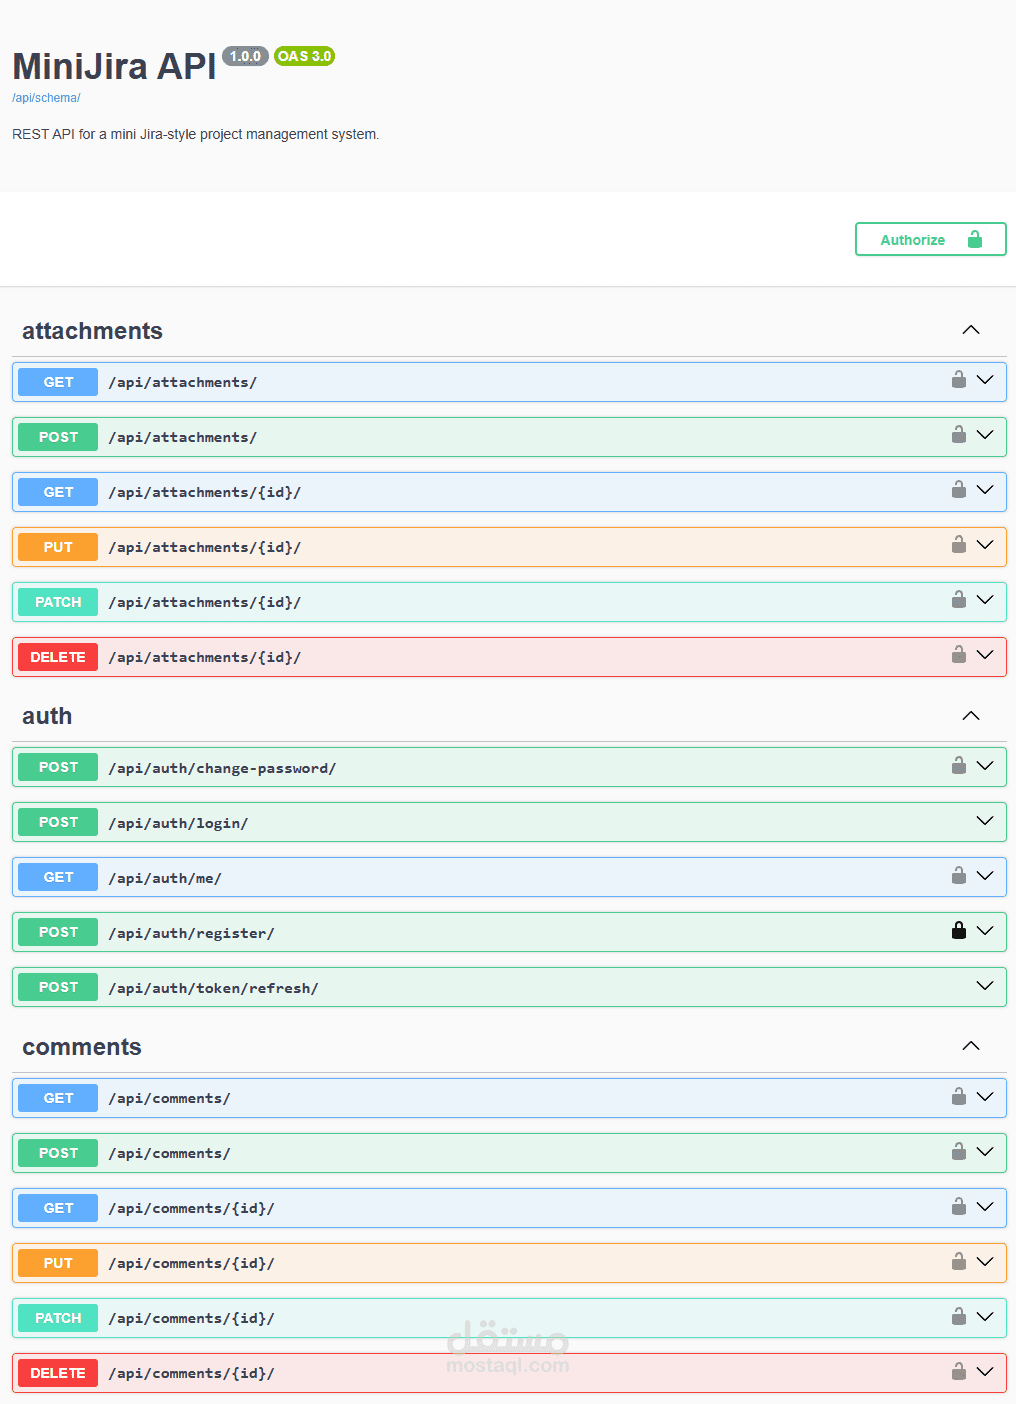Click lock icon on GET /api/attachments/{id}/
The image size is (1016, 1404).
coord(959,490)
